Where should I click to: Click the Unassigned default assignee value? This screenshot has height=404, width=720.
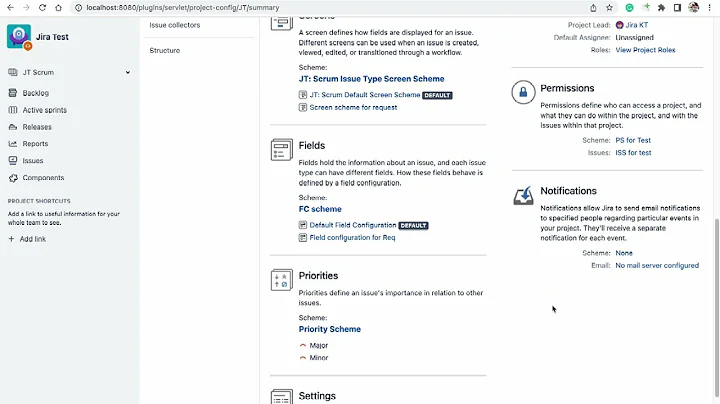[x=634, y=37]
